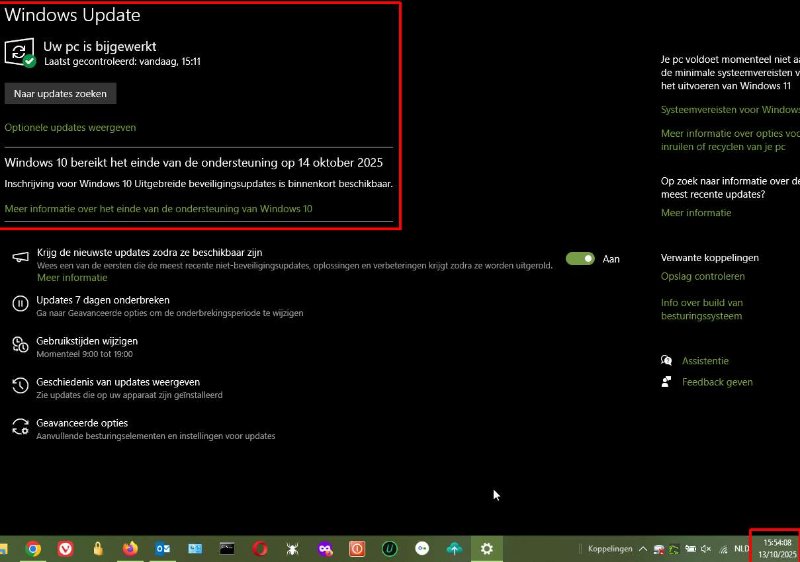Viewport: 800px width, 562px height.
Task: Click Meer informatie under newest updates option
Action: point(72,277)
